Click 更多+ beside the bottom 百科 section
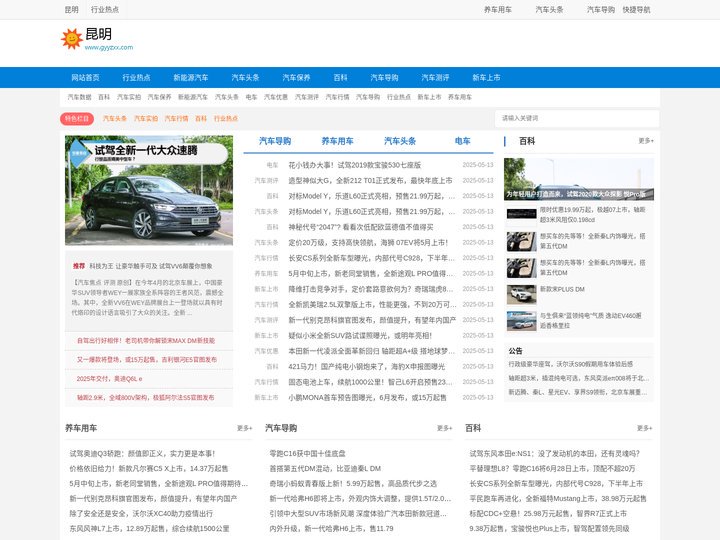The image size is (720, 540). point(644,428)
